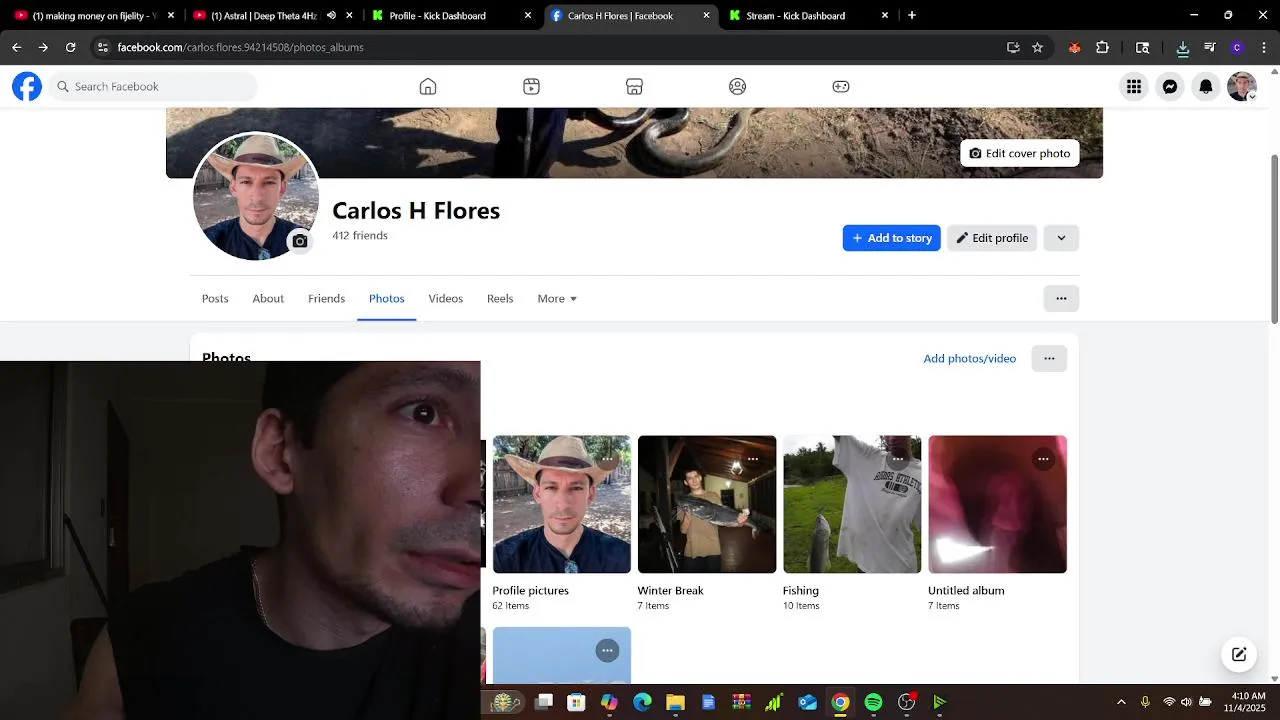Go back to the previous page
The height and width of the screenshot is (720, 1280).
(x=16, y=47)
